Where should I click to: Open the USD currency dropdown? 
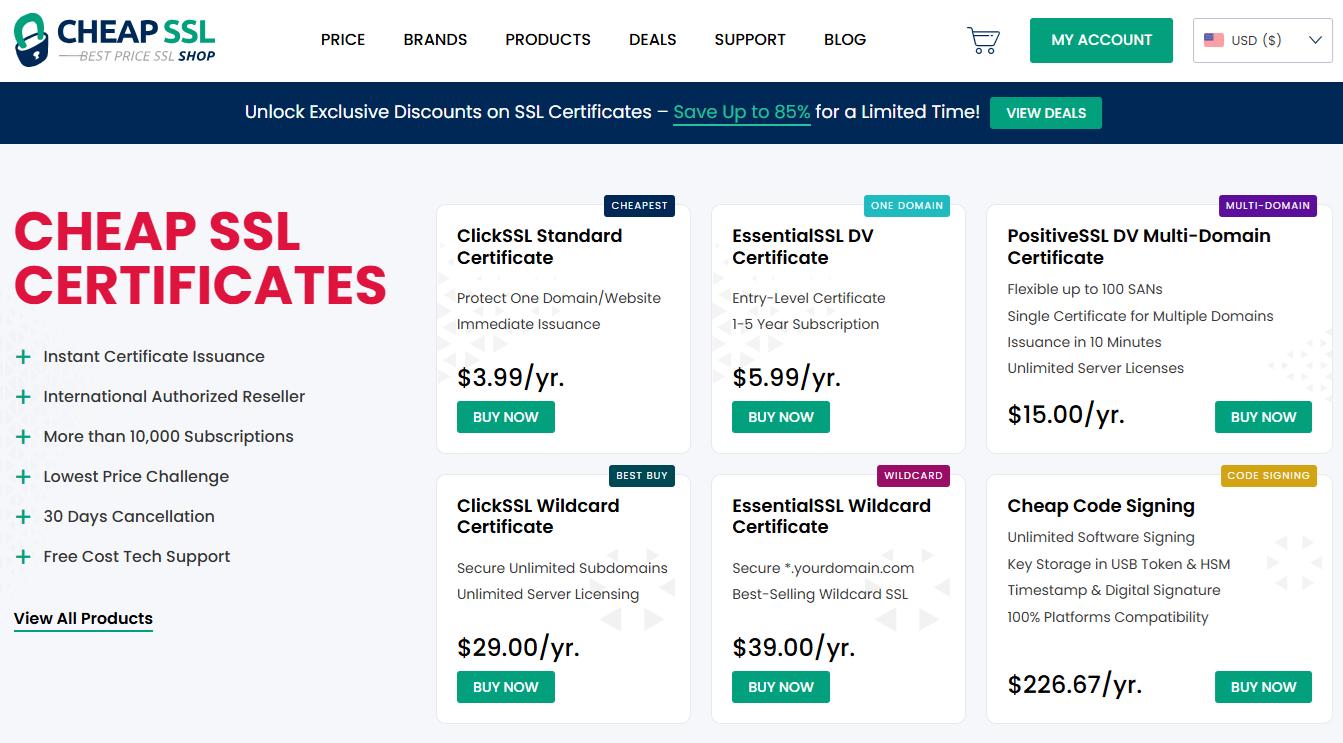1263,40
